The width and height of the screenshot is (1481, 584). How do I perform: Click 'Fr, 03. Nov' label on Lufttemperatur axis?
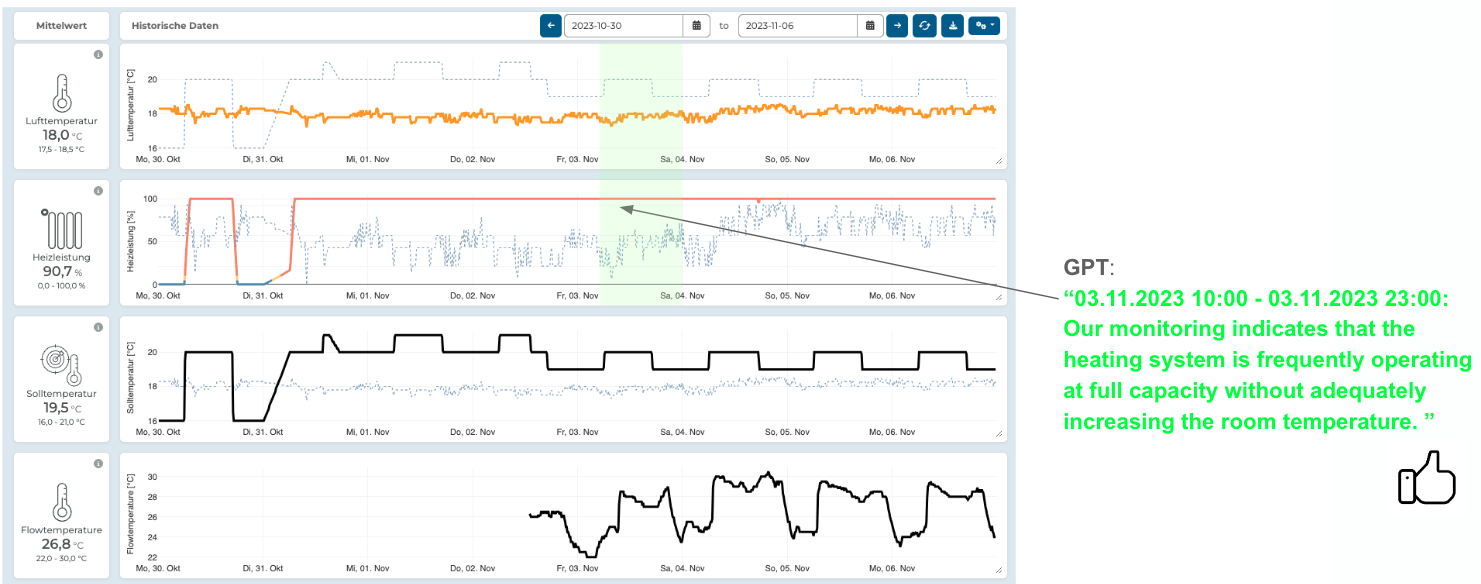[579, 159]
